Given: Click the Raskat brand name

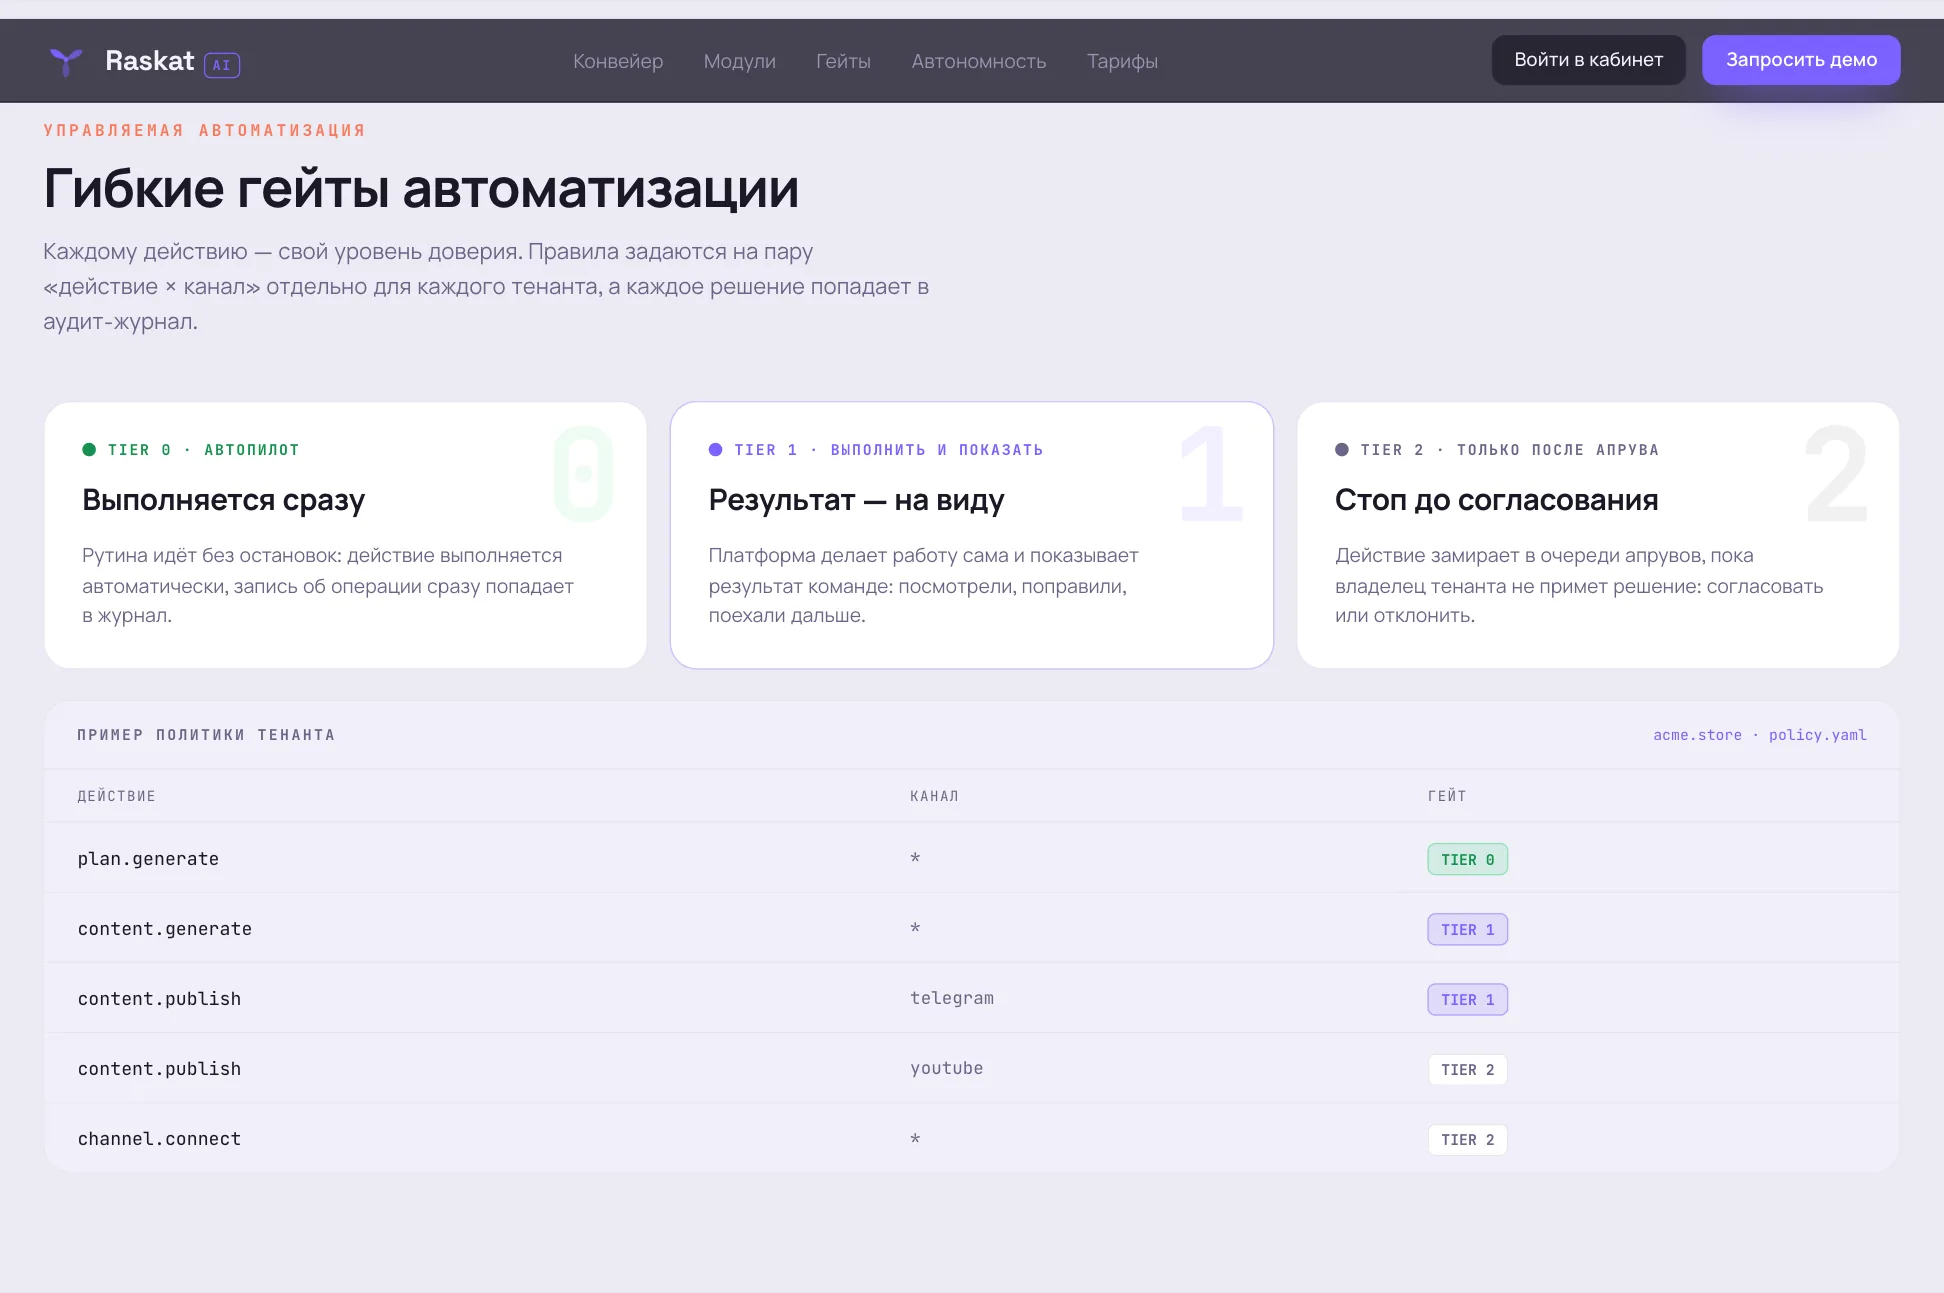Looking at the screenshot, I should point(150,61).
